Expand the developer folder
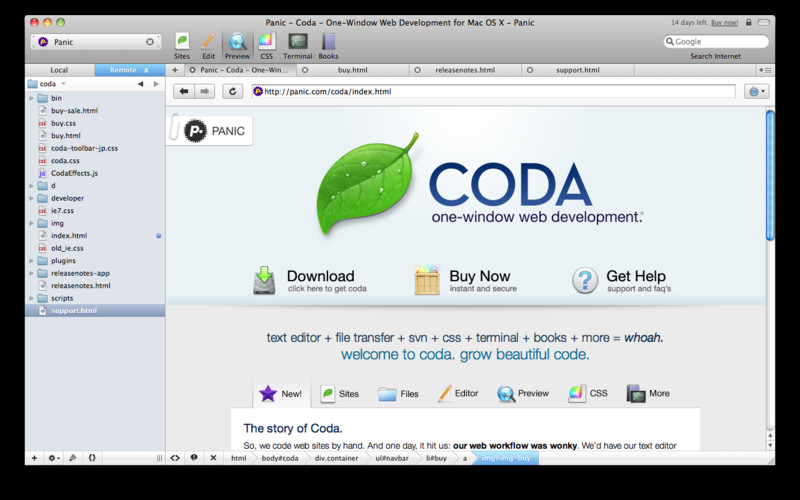The height and width of the screenshot is (500, 800). 31,198
